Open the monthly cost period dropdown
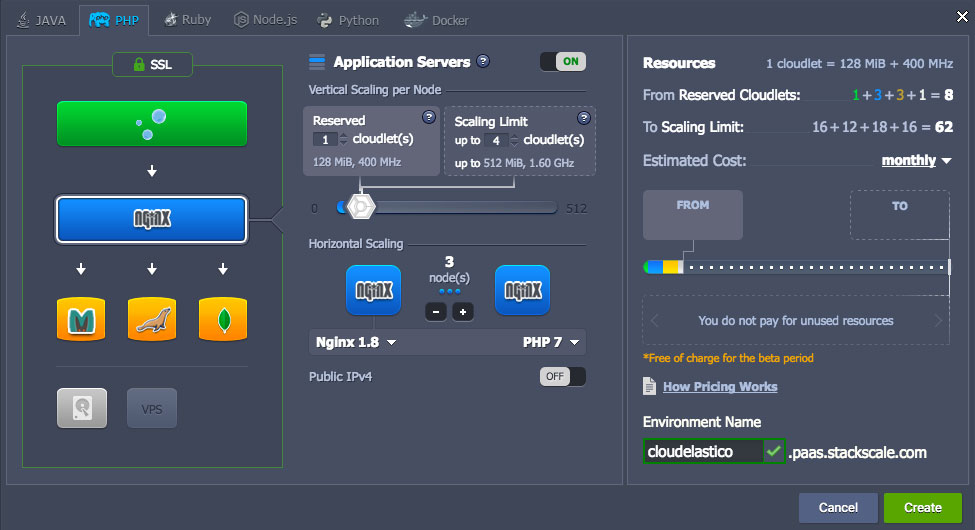The image size is (975, 530). point(917,160)
